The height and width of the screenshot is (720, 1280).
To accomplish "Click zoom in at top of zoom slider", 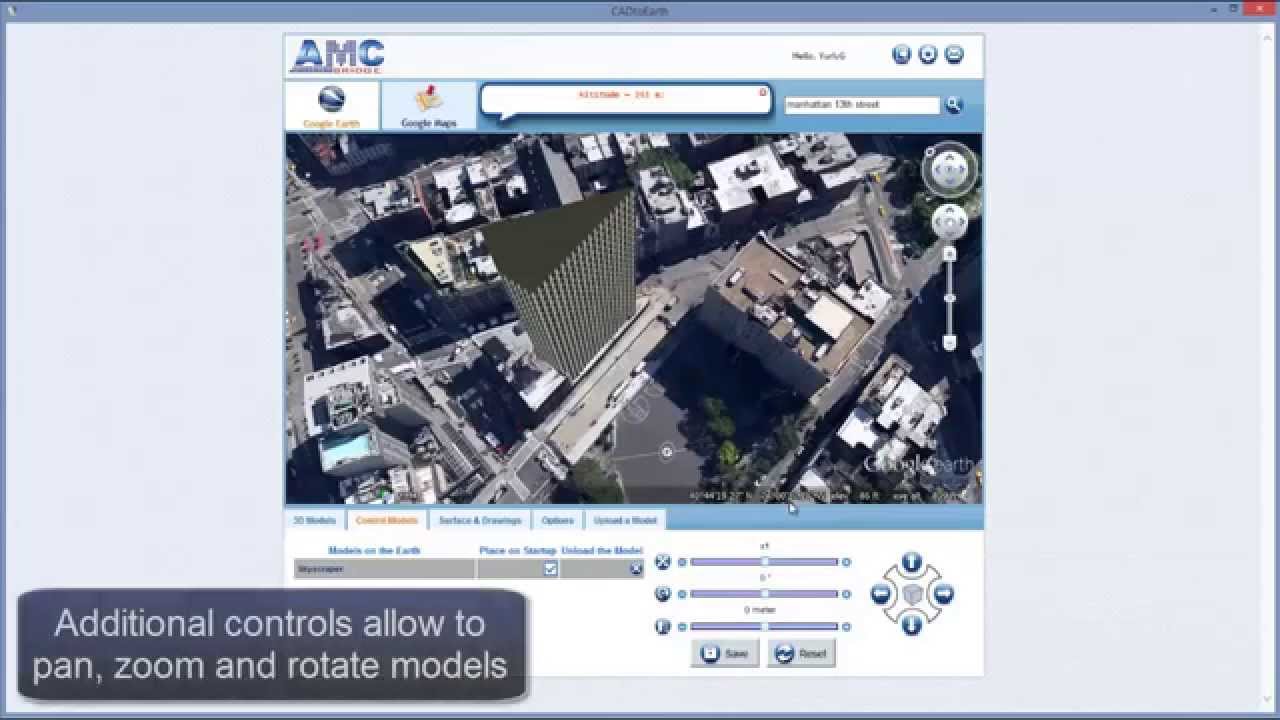I will point(950,254).
